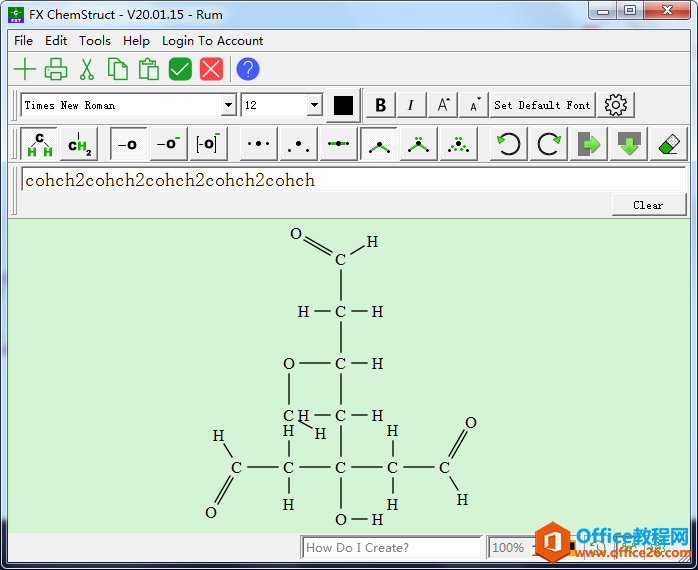Toggle Italic formatting
Viewport: 698px width, 570px height.
click(411, 105)
